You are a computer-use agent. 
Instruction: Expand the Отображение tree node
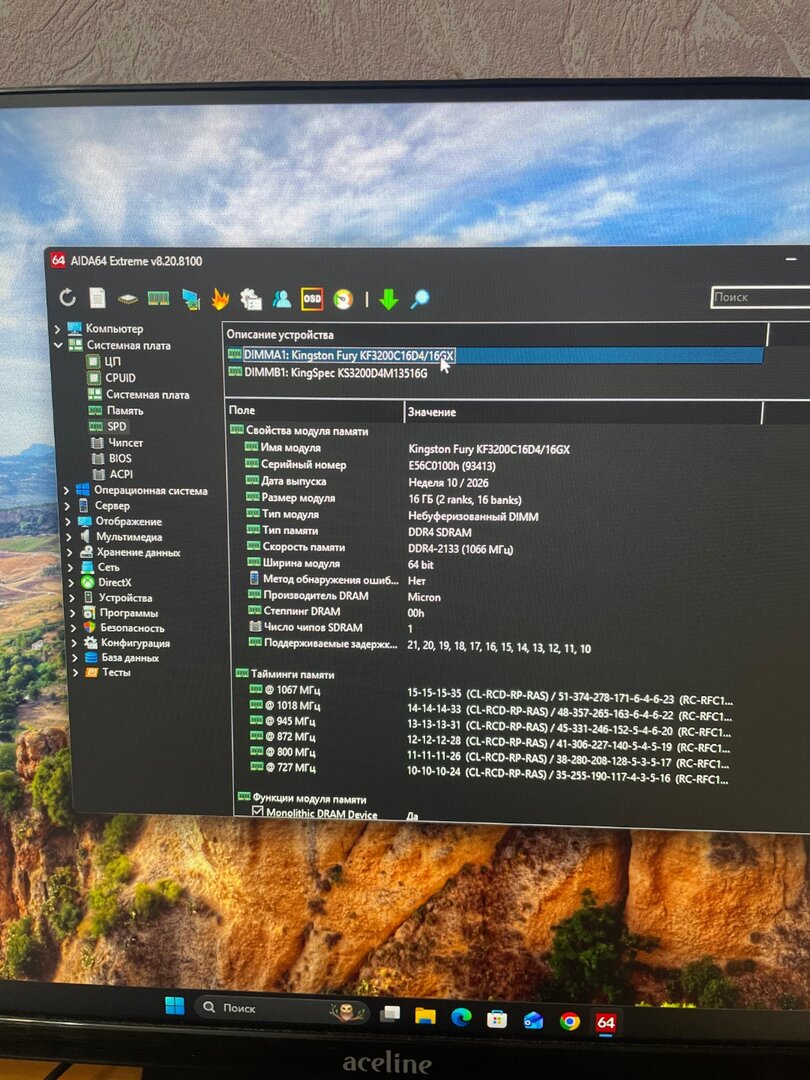(x=68, y=521)
